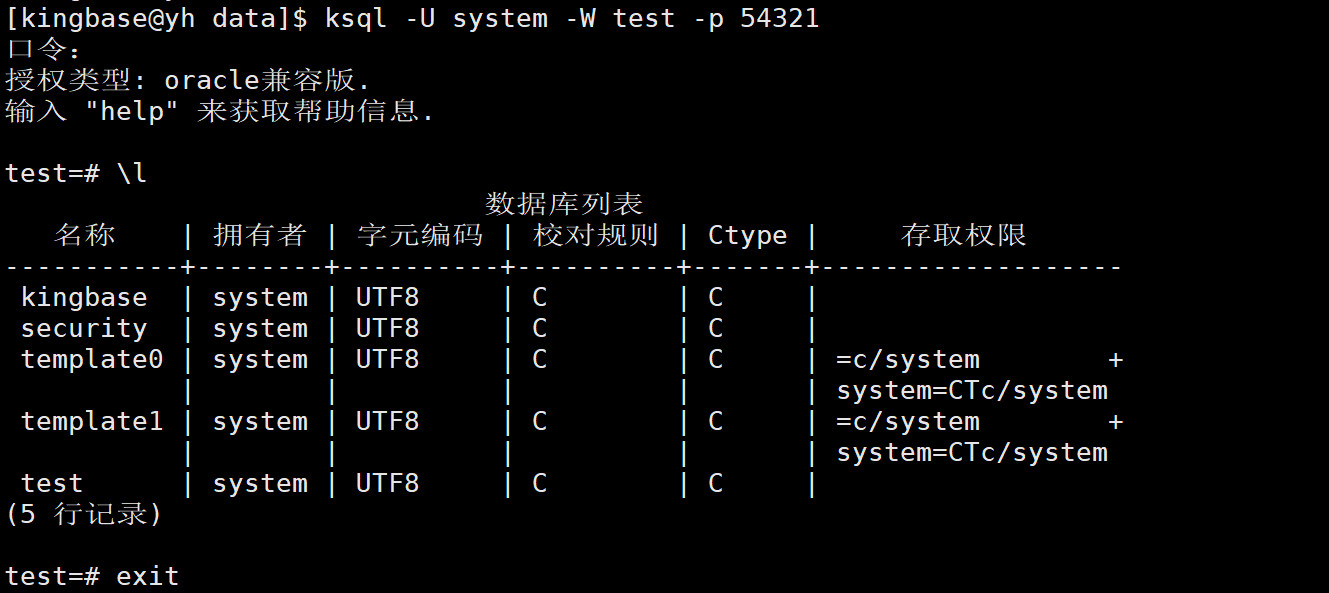Image resolution: width=1329 pixels, height=593 pixels.
Task: Click the exit command on the last line
Action: click(x=148, y=576)
